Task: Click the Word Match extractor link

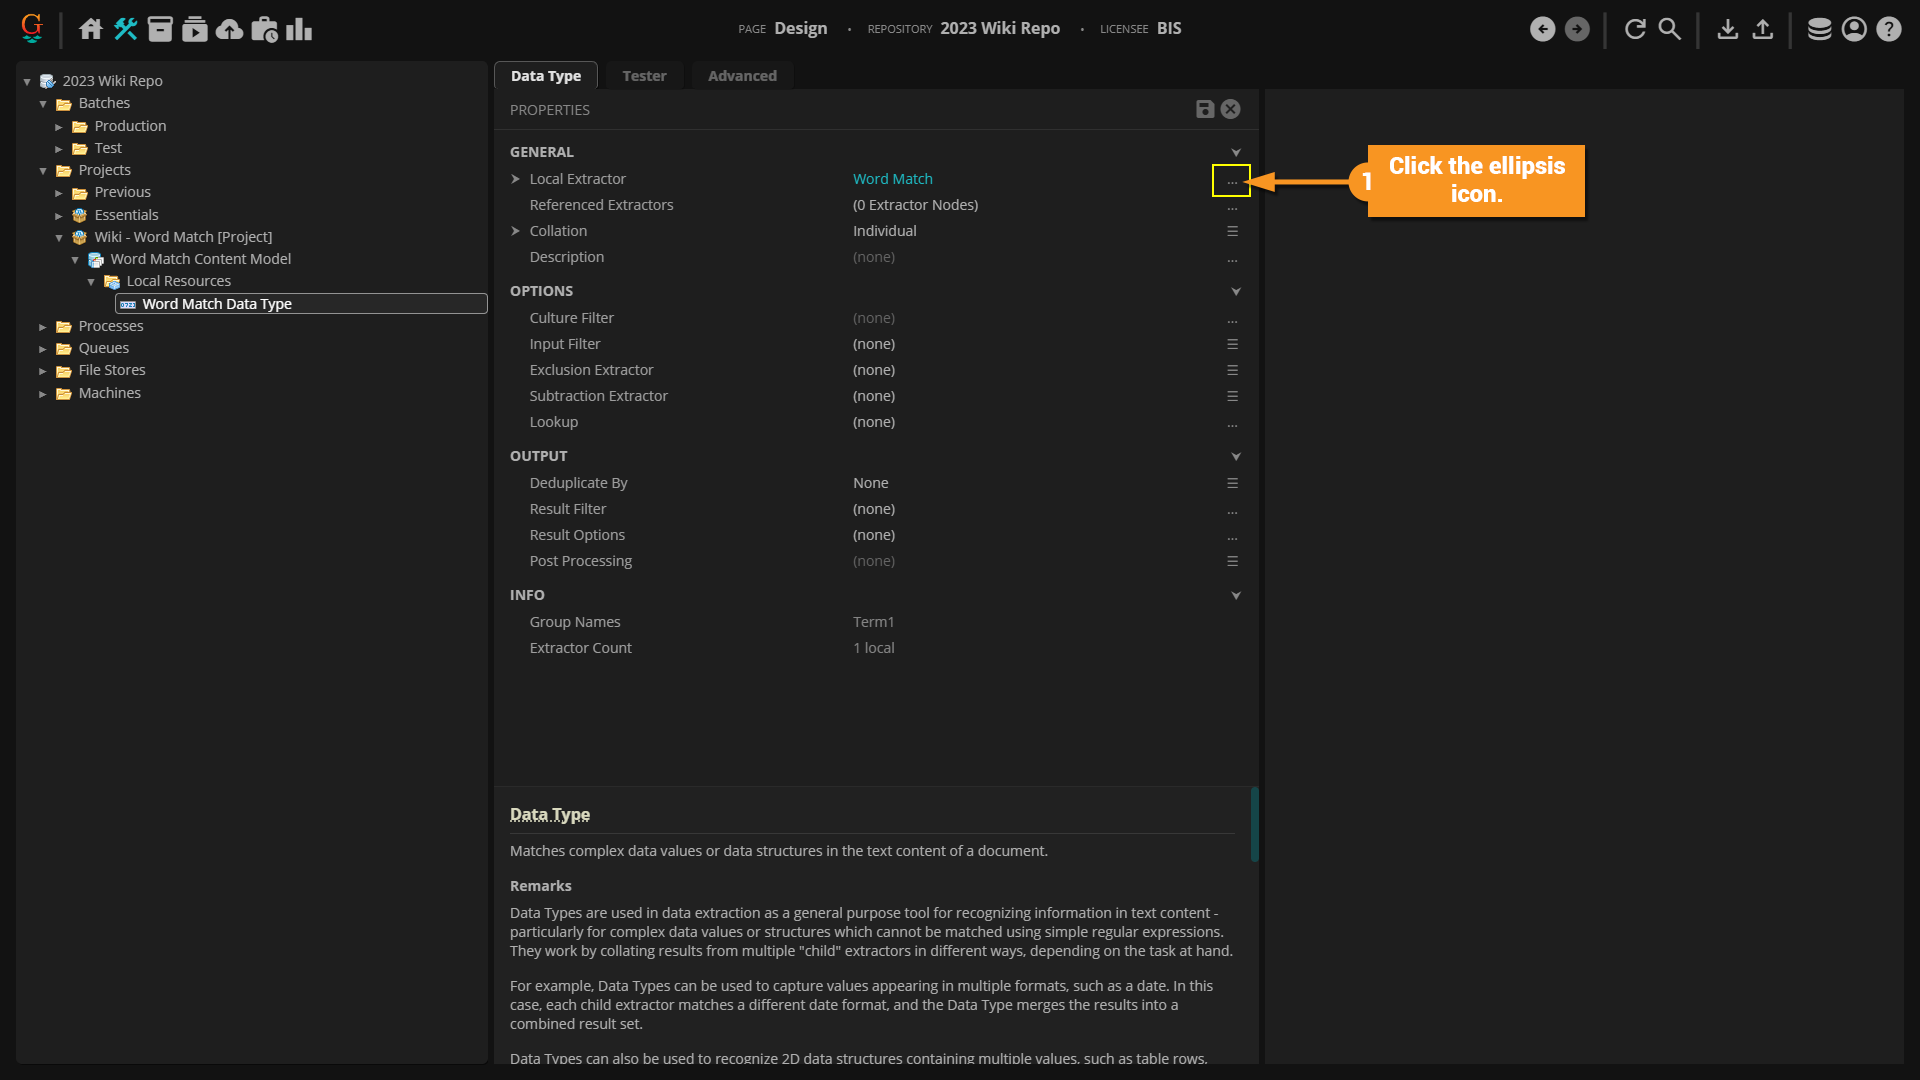Action: (892, 179)
